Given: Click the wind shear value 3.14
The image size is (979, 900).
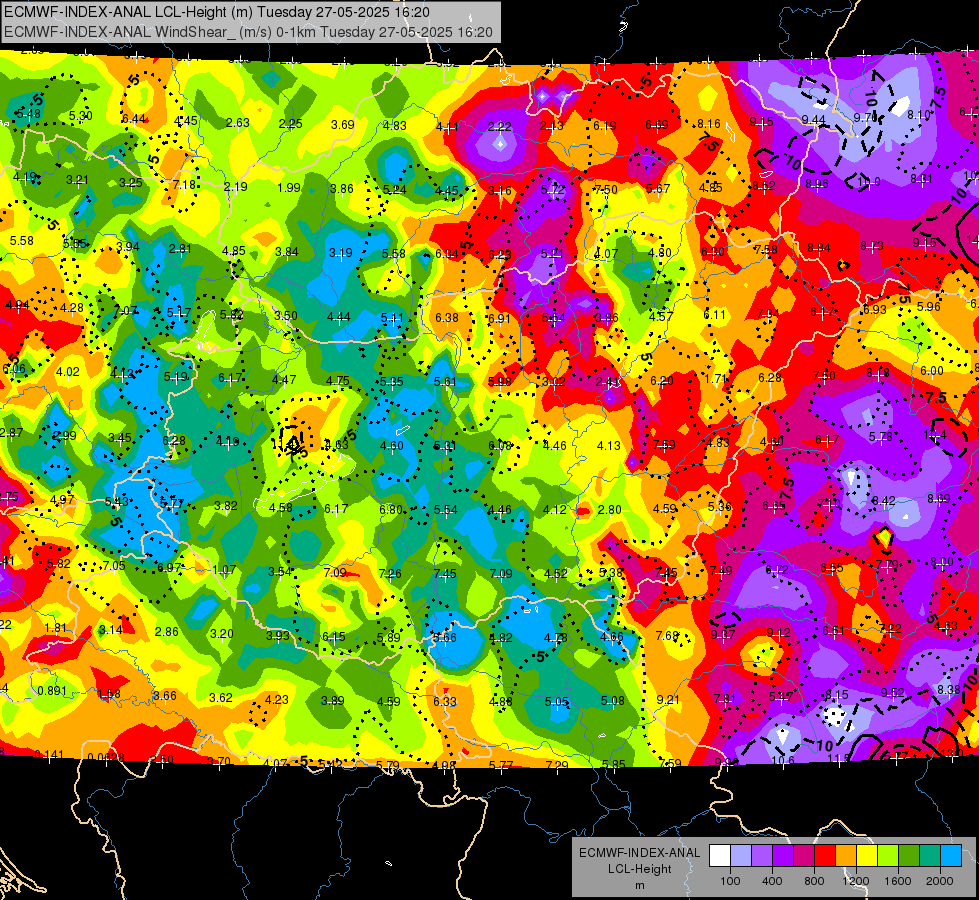Looking at the screenshot, I should (x=111, y=630).
